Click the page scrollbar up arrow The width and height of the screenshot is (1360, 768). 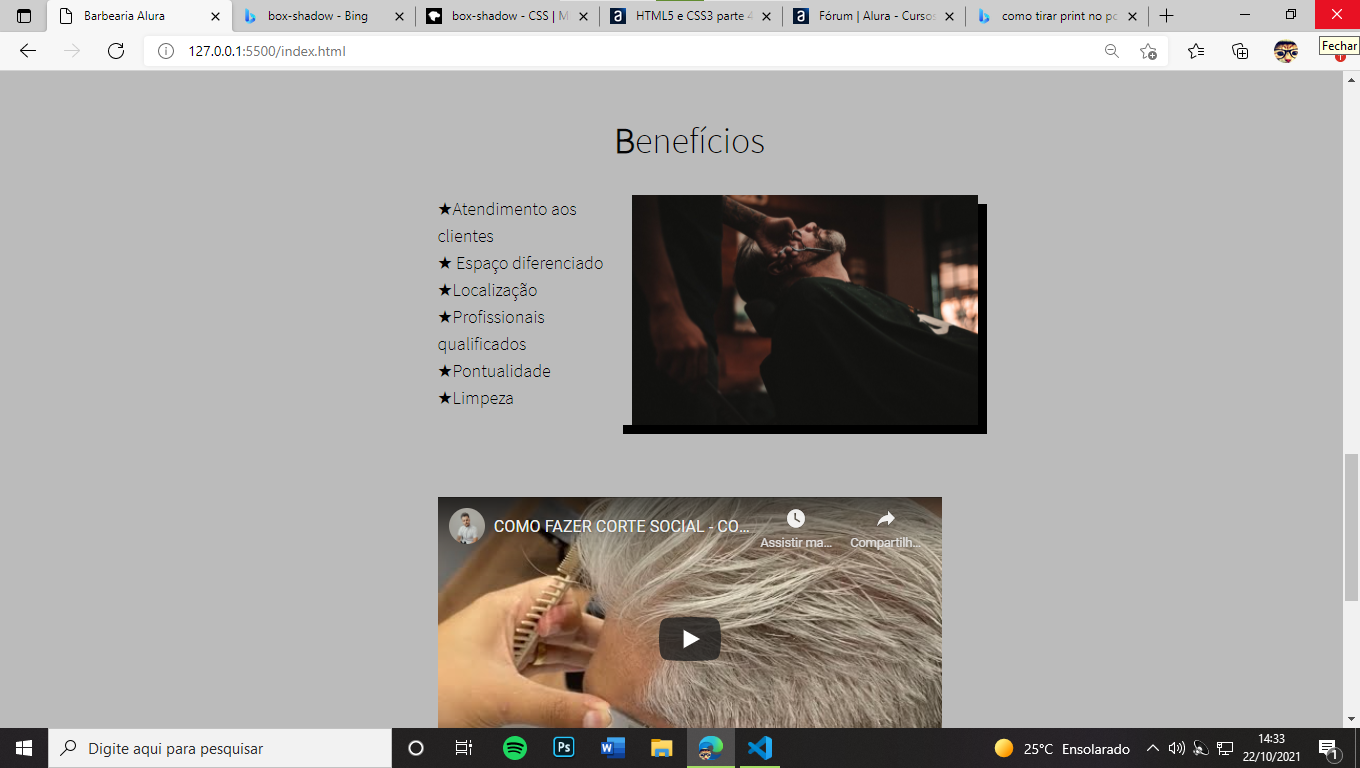(x=1351, y=79)
